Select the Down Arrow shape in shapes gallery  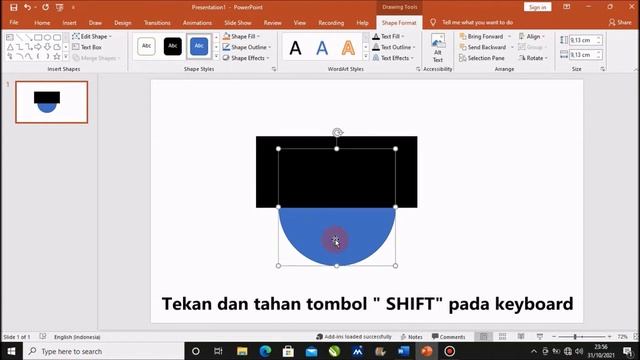[x=47, y=47]
